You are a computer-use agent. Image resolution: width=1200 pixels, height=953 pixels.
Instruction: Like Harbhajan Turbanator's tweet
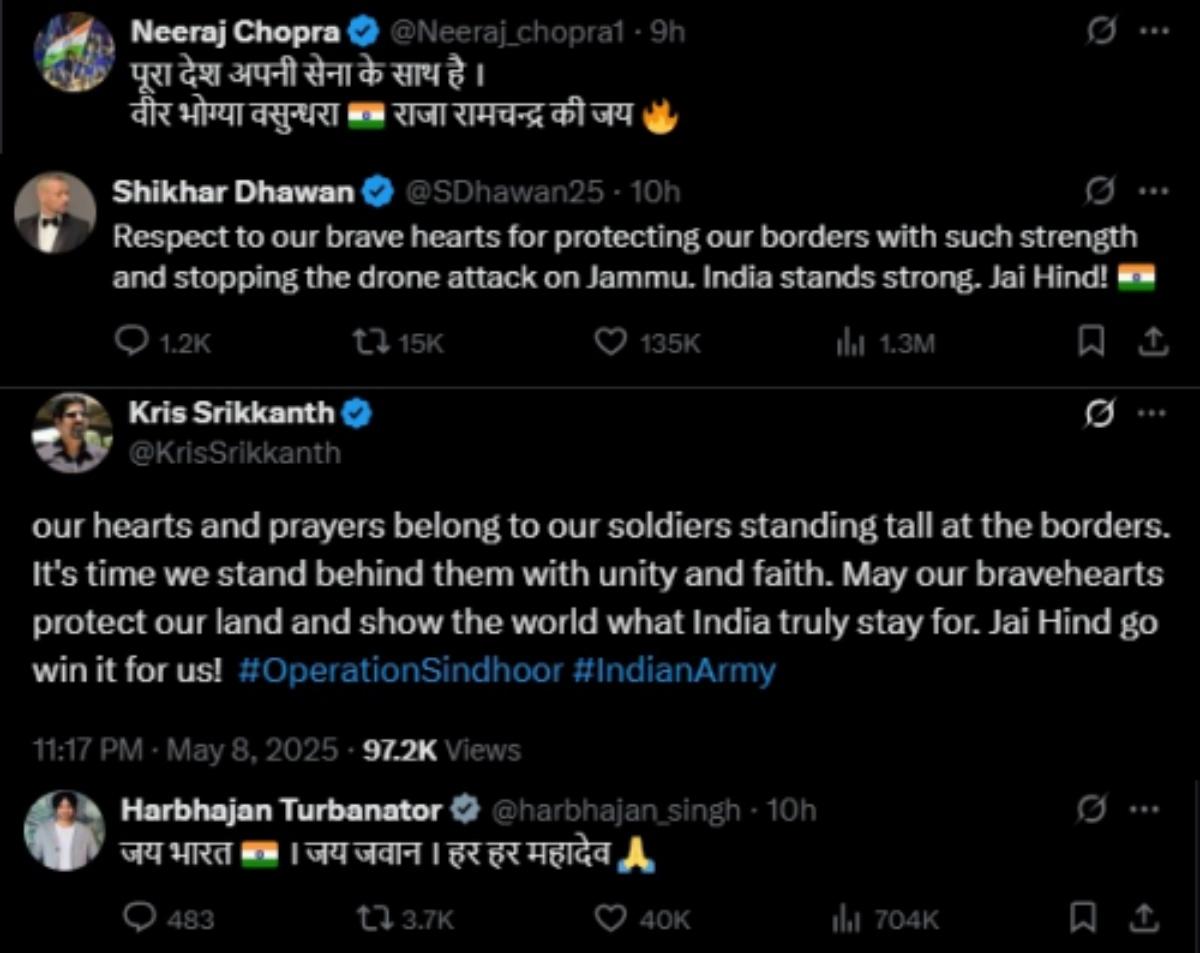(610, 918)
